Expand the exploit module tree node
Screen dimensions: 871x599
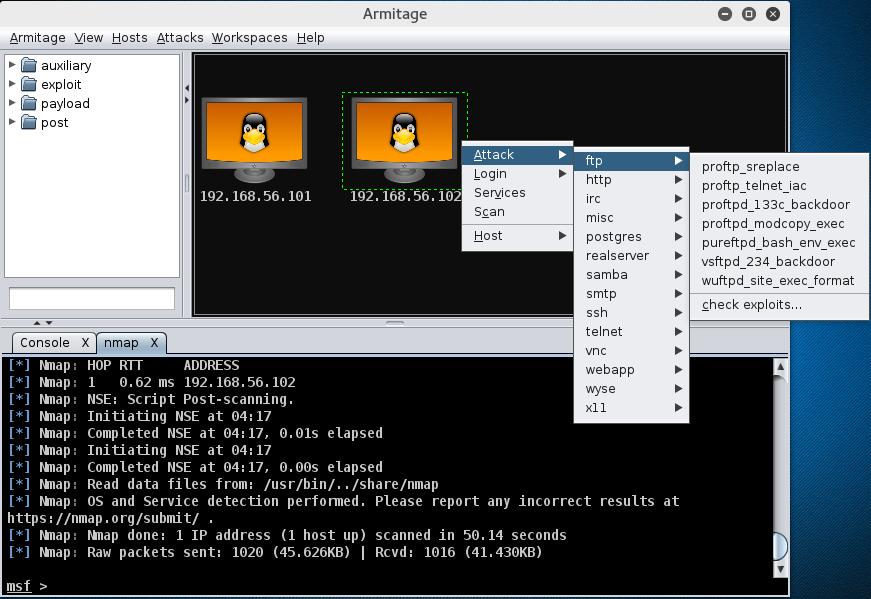(12, 84)
